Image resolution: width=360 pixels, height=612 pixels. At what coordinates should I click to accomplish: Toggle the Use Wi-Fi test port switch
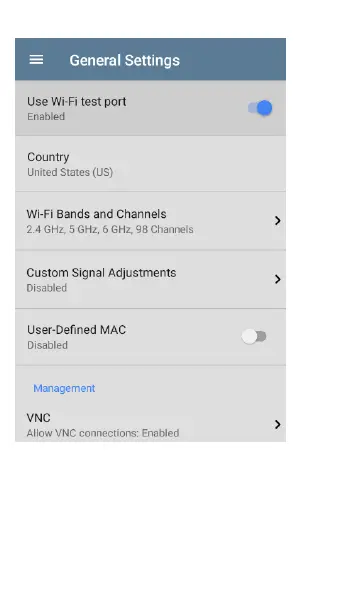tap(260, 108)
